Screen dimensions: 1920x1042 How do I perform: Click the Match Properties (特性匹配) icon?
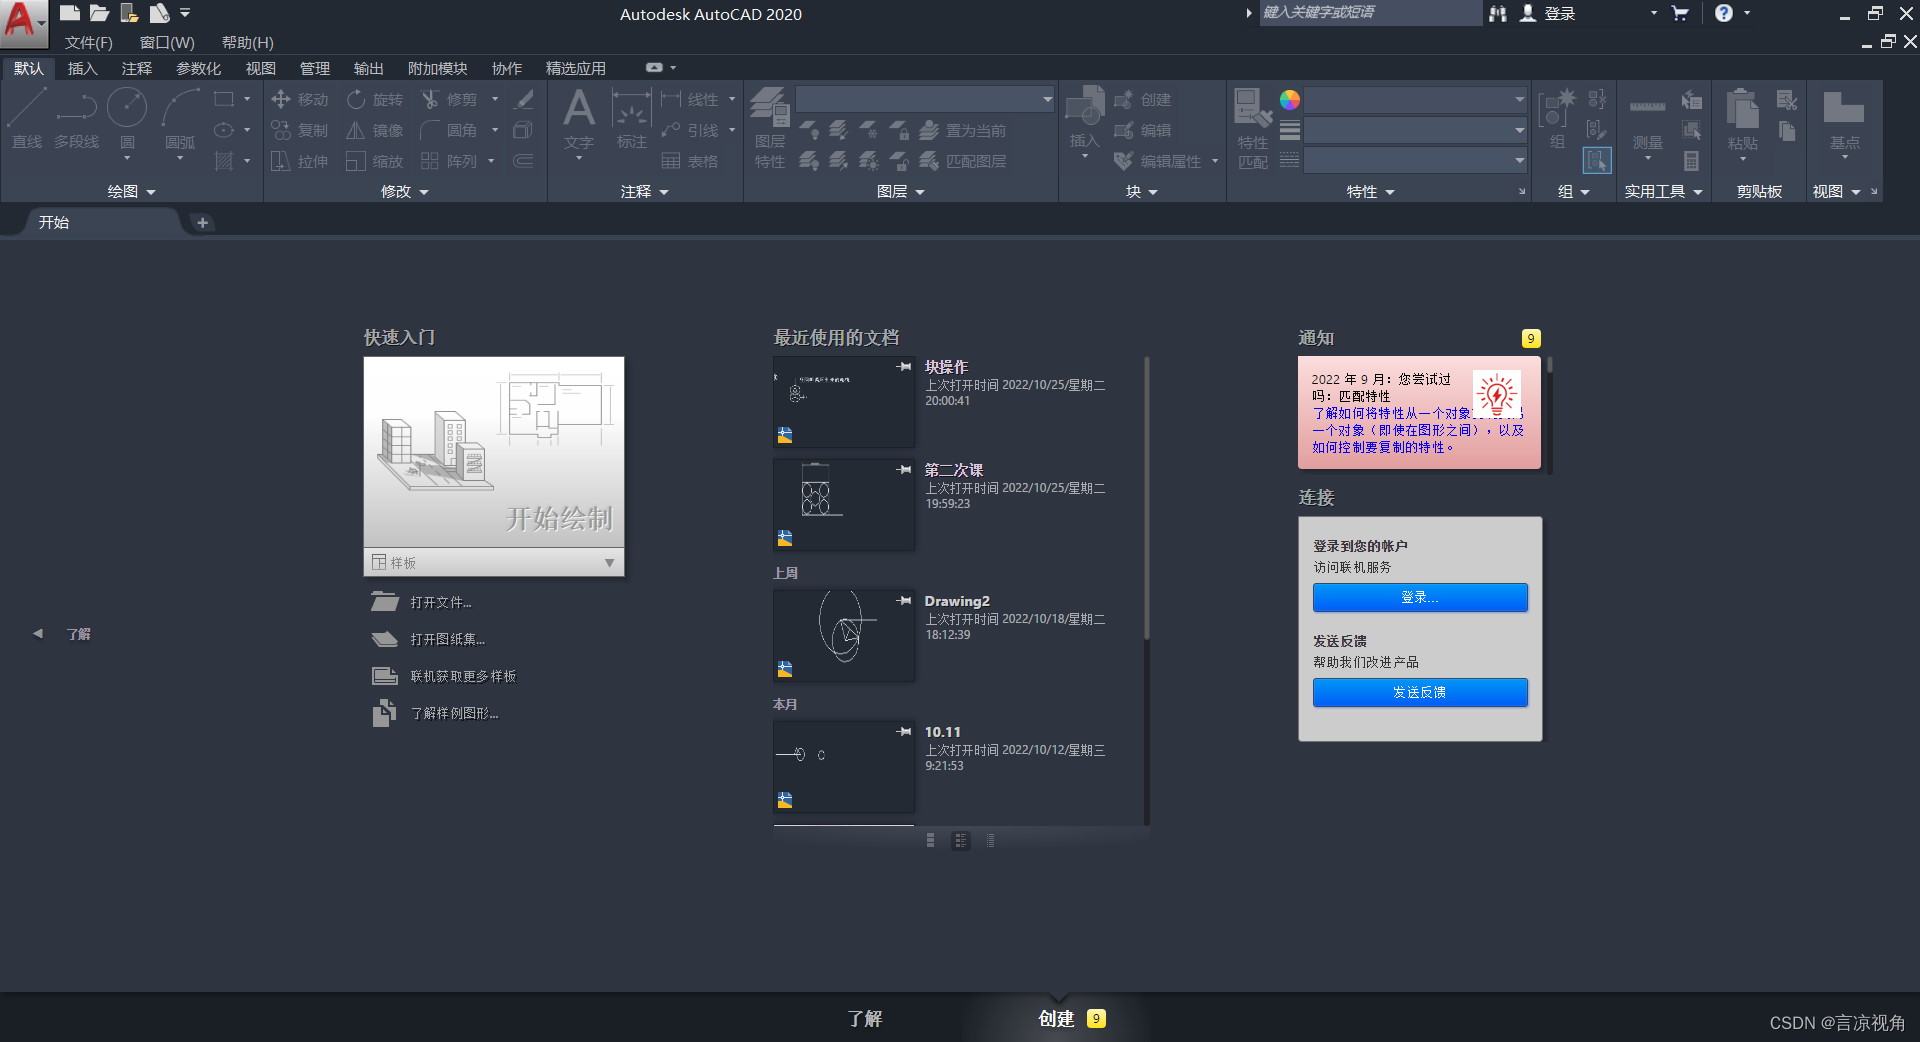click(x=1253, y=128)
